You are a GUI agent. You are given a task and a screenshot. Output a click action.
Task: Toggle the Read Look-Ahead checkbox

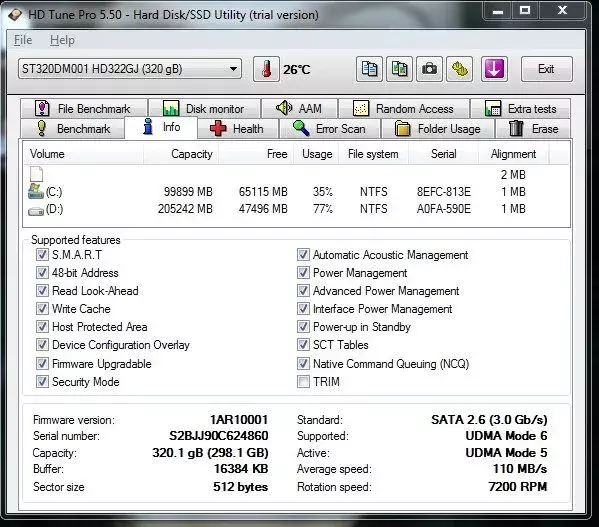(42, 291)
